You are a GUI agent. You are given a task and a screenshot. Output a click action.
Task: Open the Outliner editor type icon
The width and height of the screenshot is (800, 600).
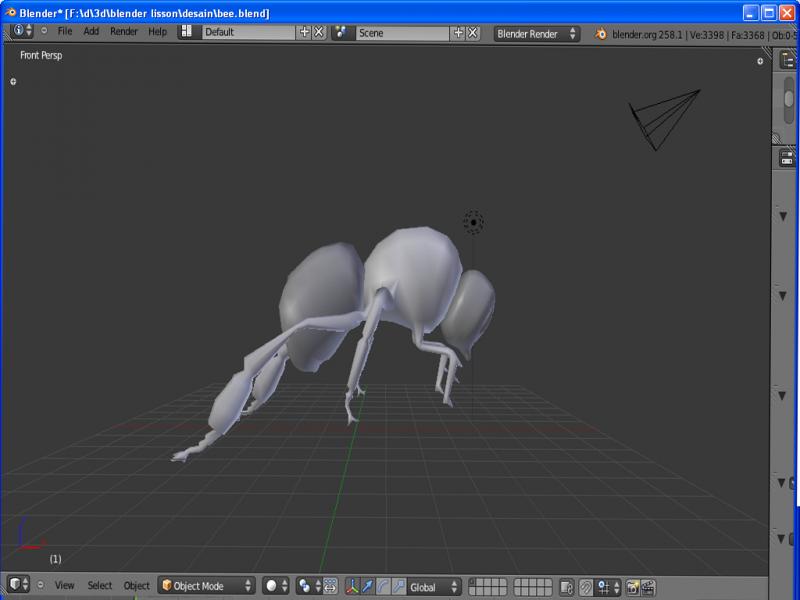[788, 60]
